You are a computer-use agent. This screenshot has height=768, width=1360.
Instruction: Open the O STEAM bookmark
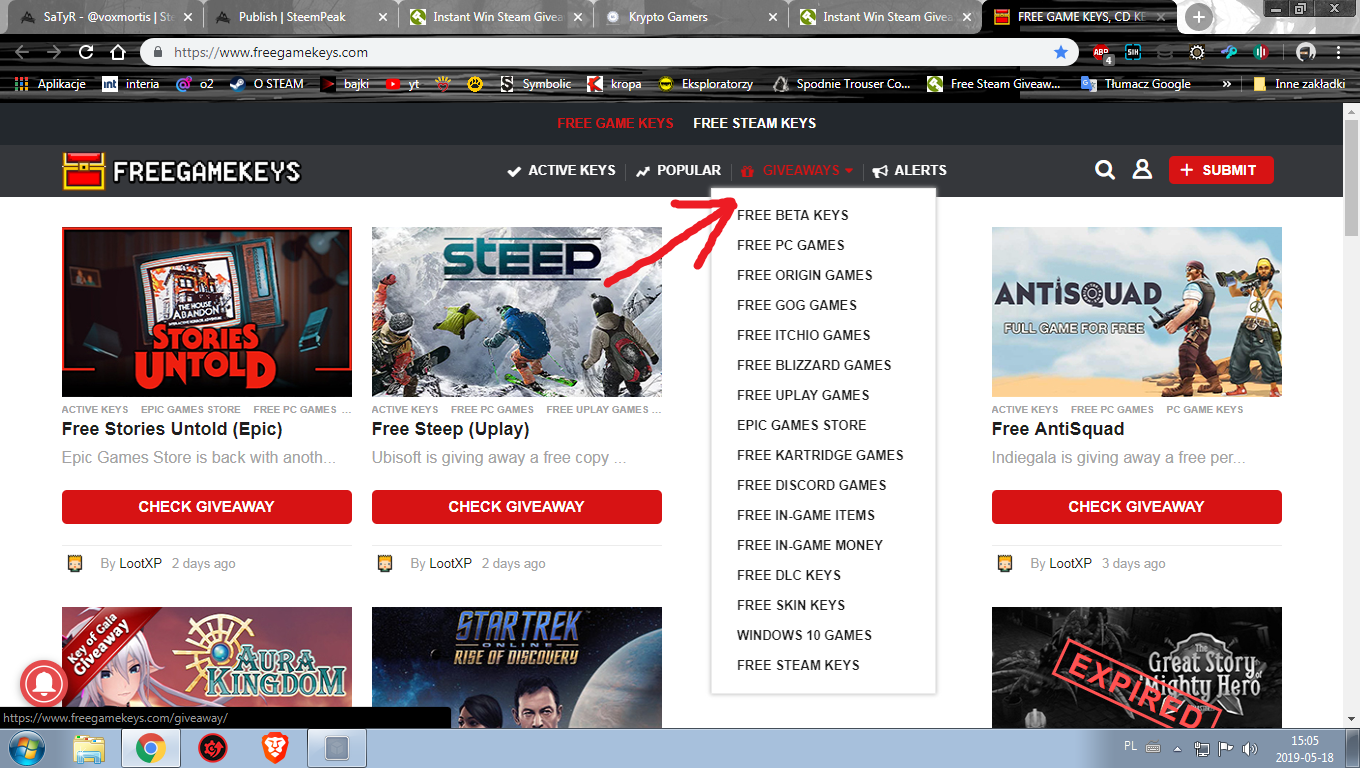pyautogui.click(x=267, y=84)
